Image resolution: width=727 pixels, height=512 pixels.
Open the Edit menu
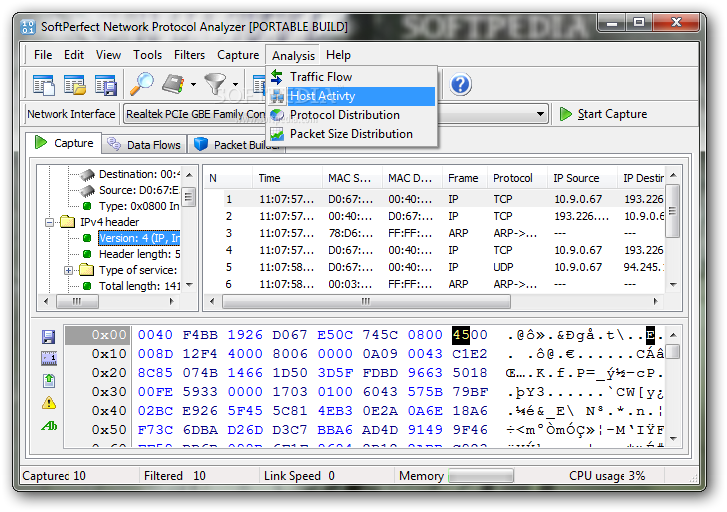pos(74,55)
